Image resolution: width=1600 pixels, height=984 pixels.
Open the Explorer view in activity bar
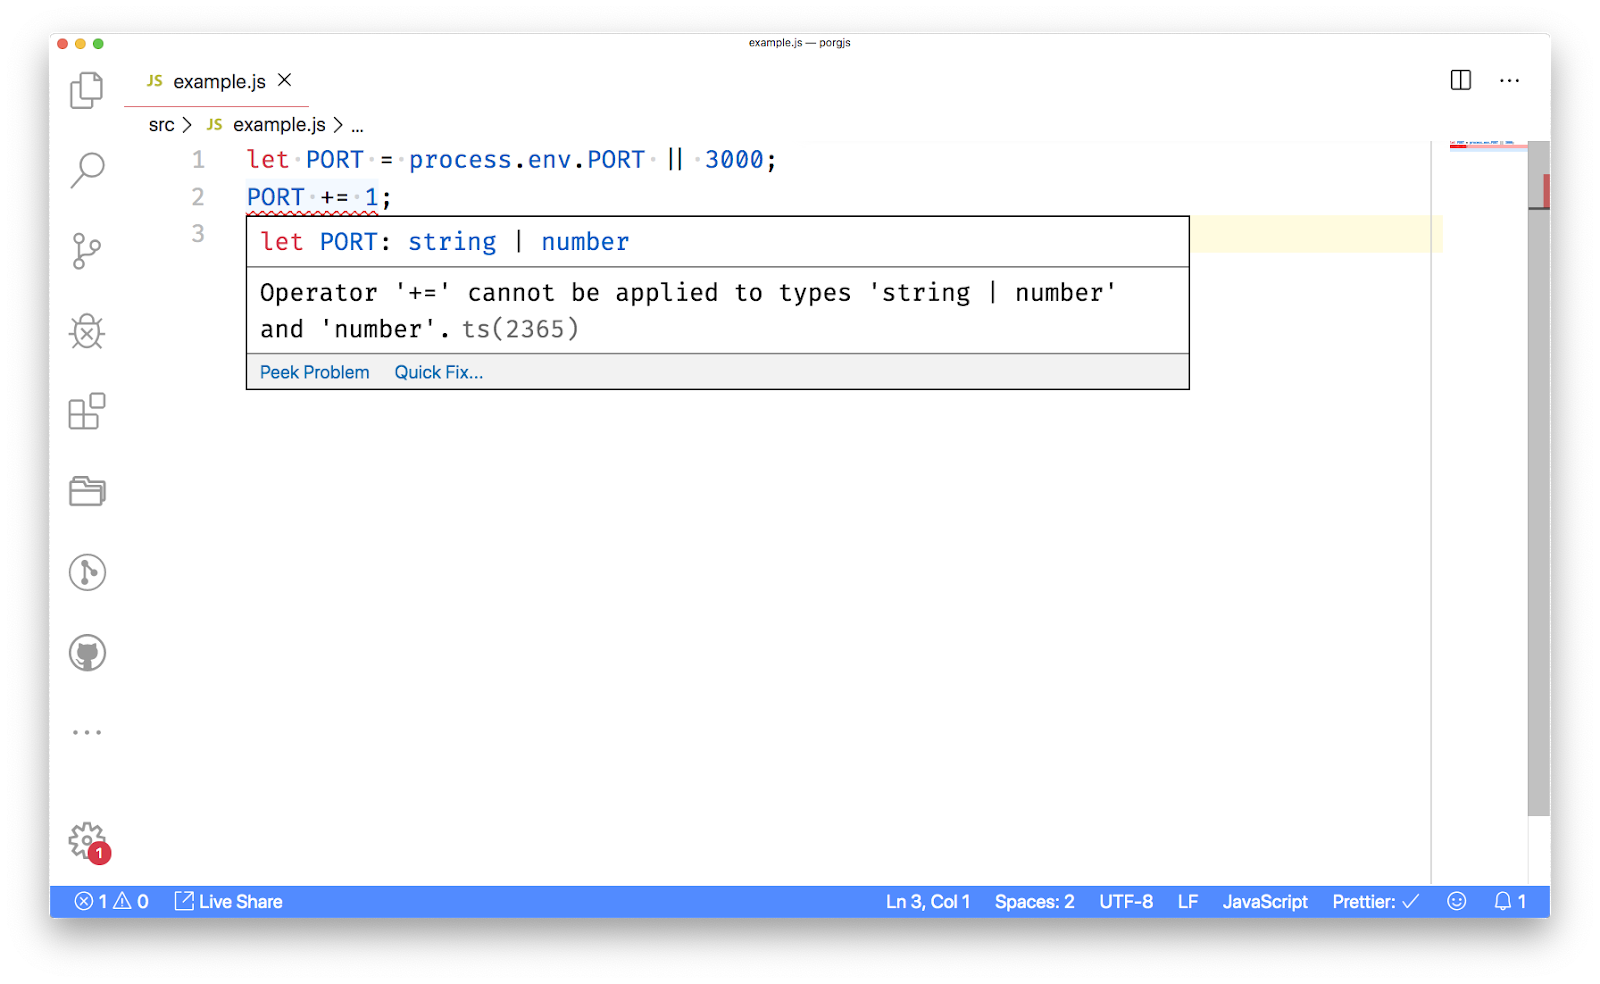click(x=87, y=90)
